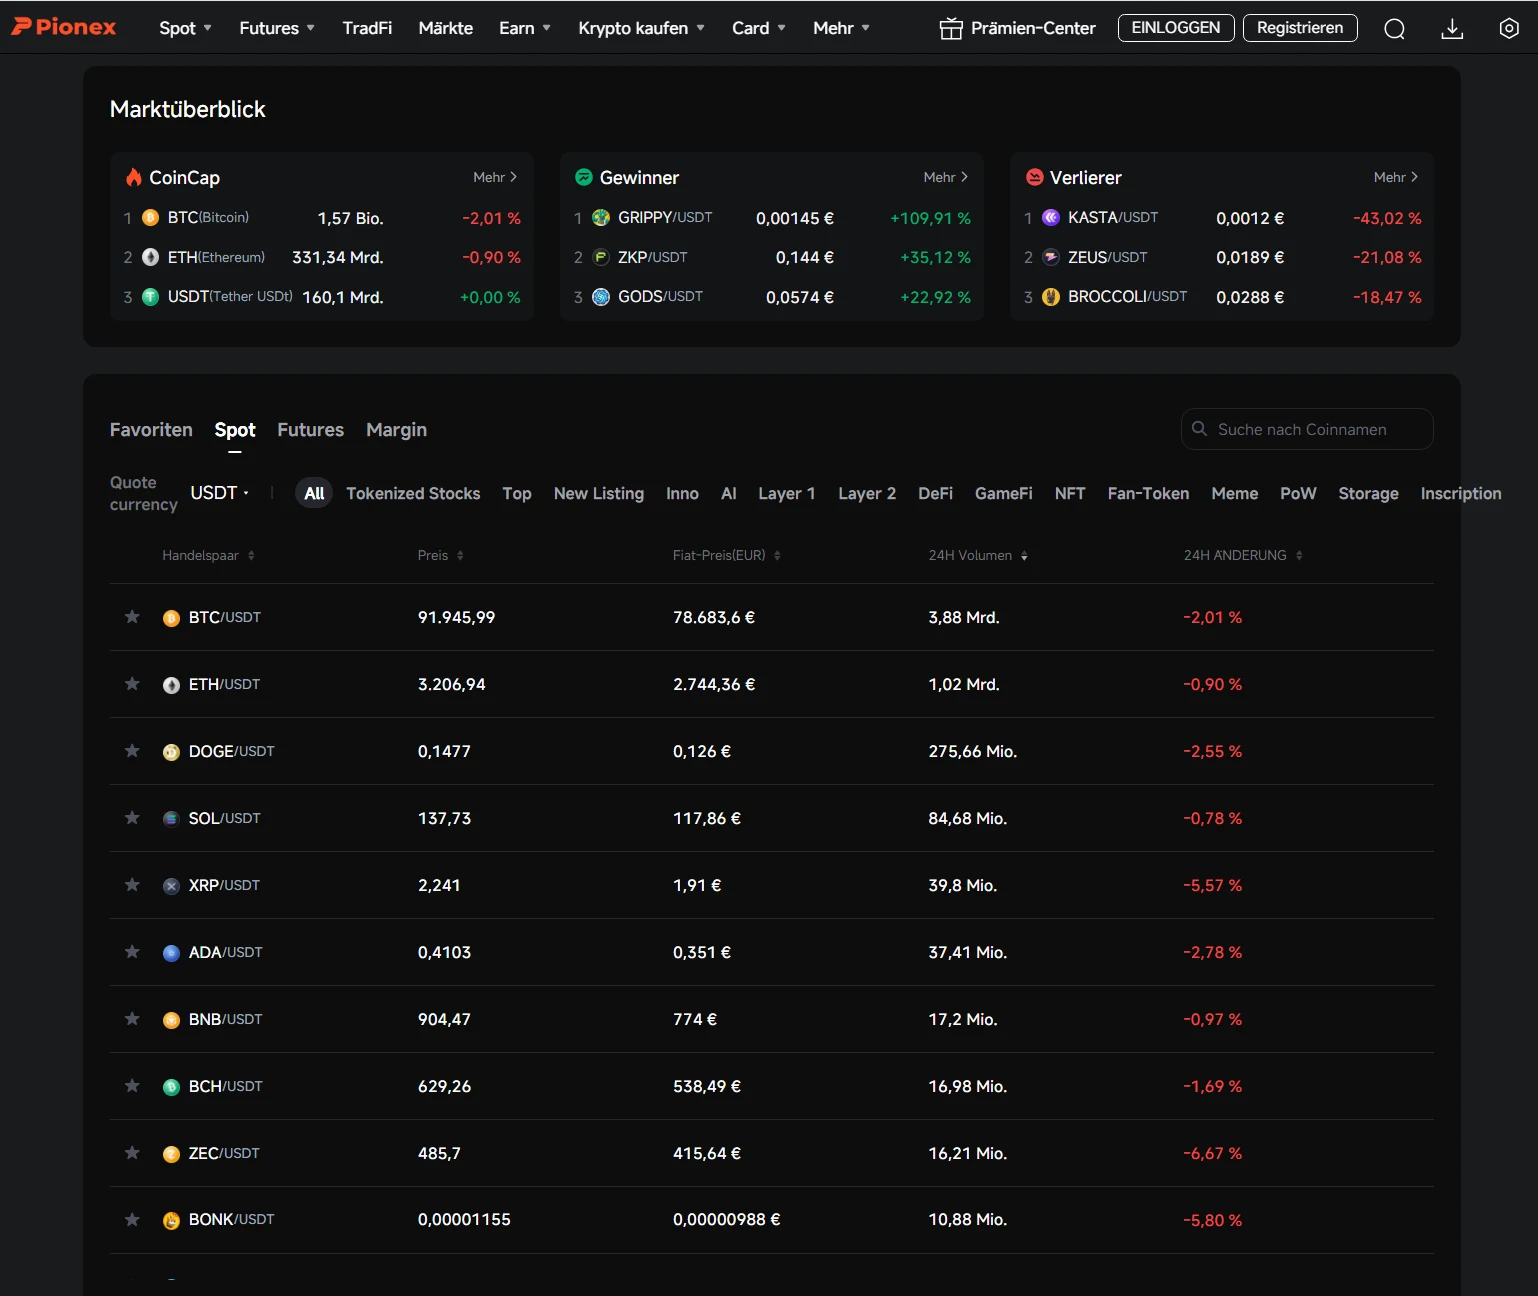Expand the Krypto kaufen menu
This screenshot has width=1538, height=1296.
click(641, 28)
